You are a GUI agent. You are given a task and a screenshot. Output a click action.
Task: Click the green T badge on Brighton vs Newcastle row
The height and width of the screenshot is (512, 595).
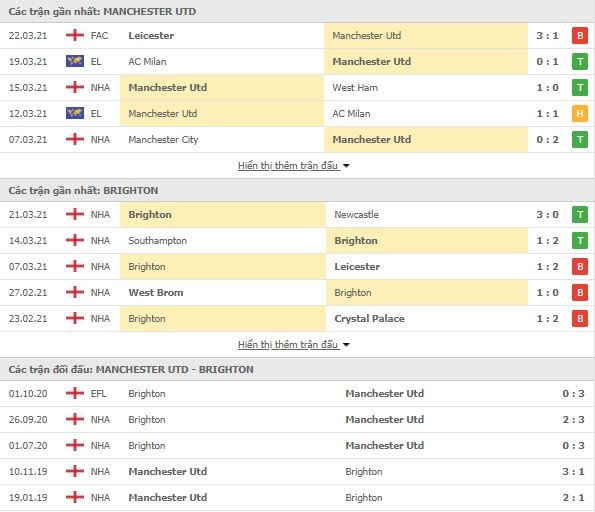[x=580, y=214]
